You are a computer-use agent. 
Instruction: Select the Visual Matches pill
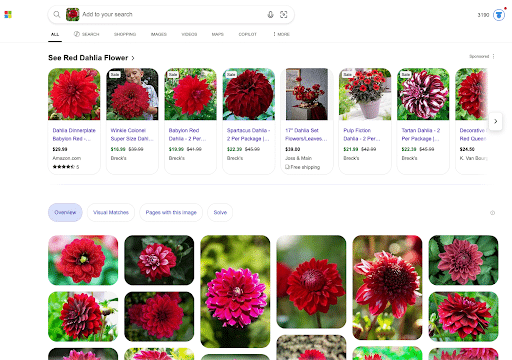coord(111,212)
